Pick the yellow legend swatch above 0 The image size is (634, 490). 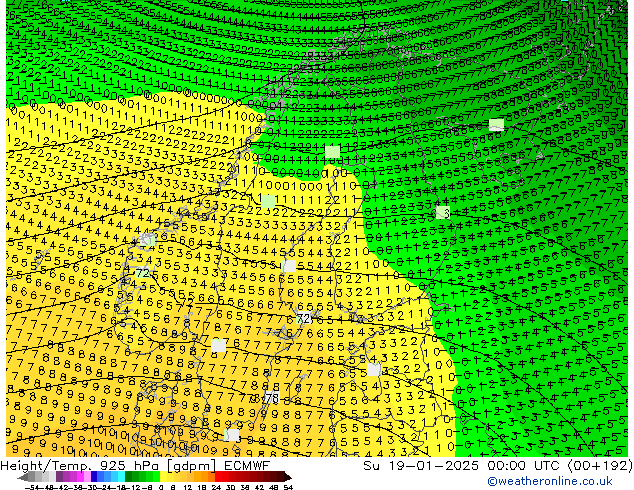click(x=163, y=477)
